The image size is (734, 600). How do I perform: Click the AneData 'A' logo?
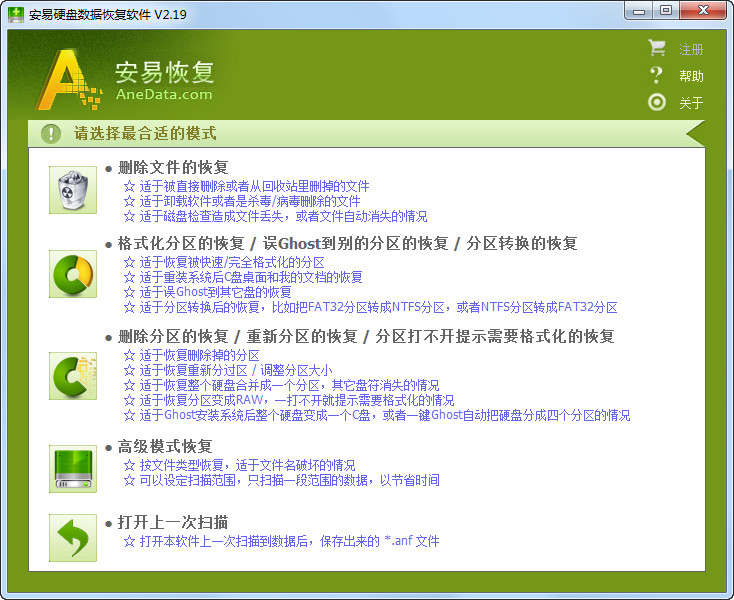(x=69, y=80)
